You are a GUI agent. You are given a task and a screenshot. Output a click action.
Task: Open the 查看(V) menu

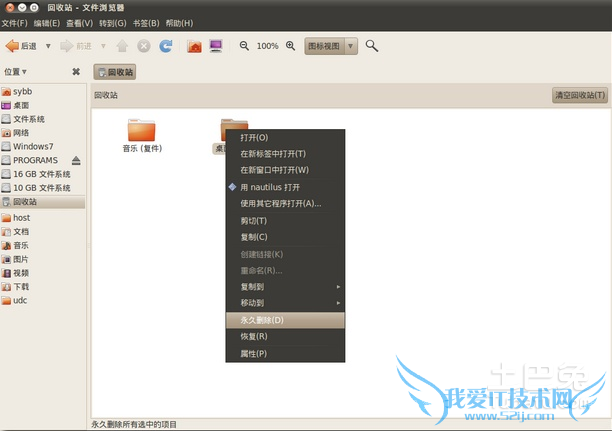point(80,23)
